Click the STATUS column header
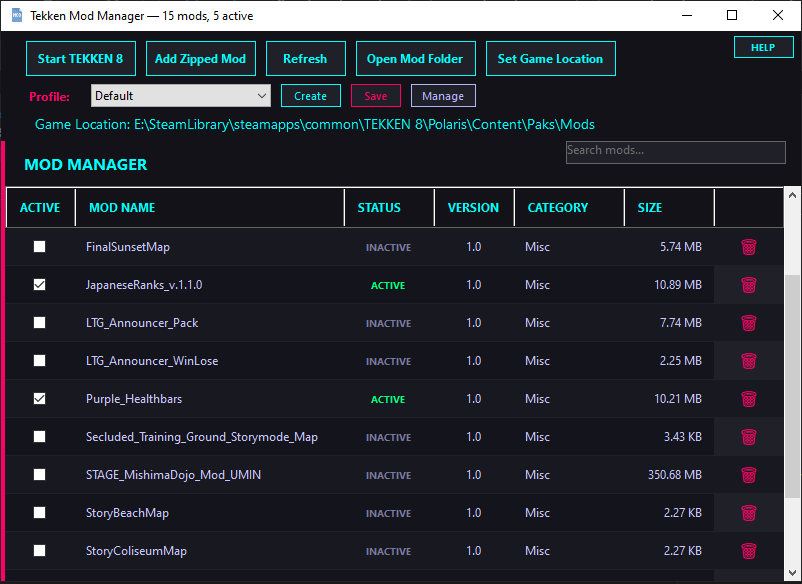The image size is (802, 584). [389, 208]
